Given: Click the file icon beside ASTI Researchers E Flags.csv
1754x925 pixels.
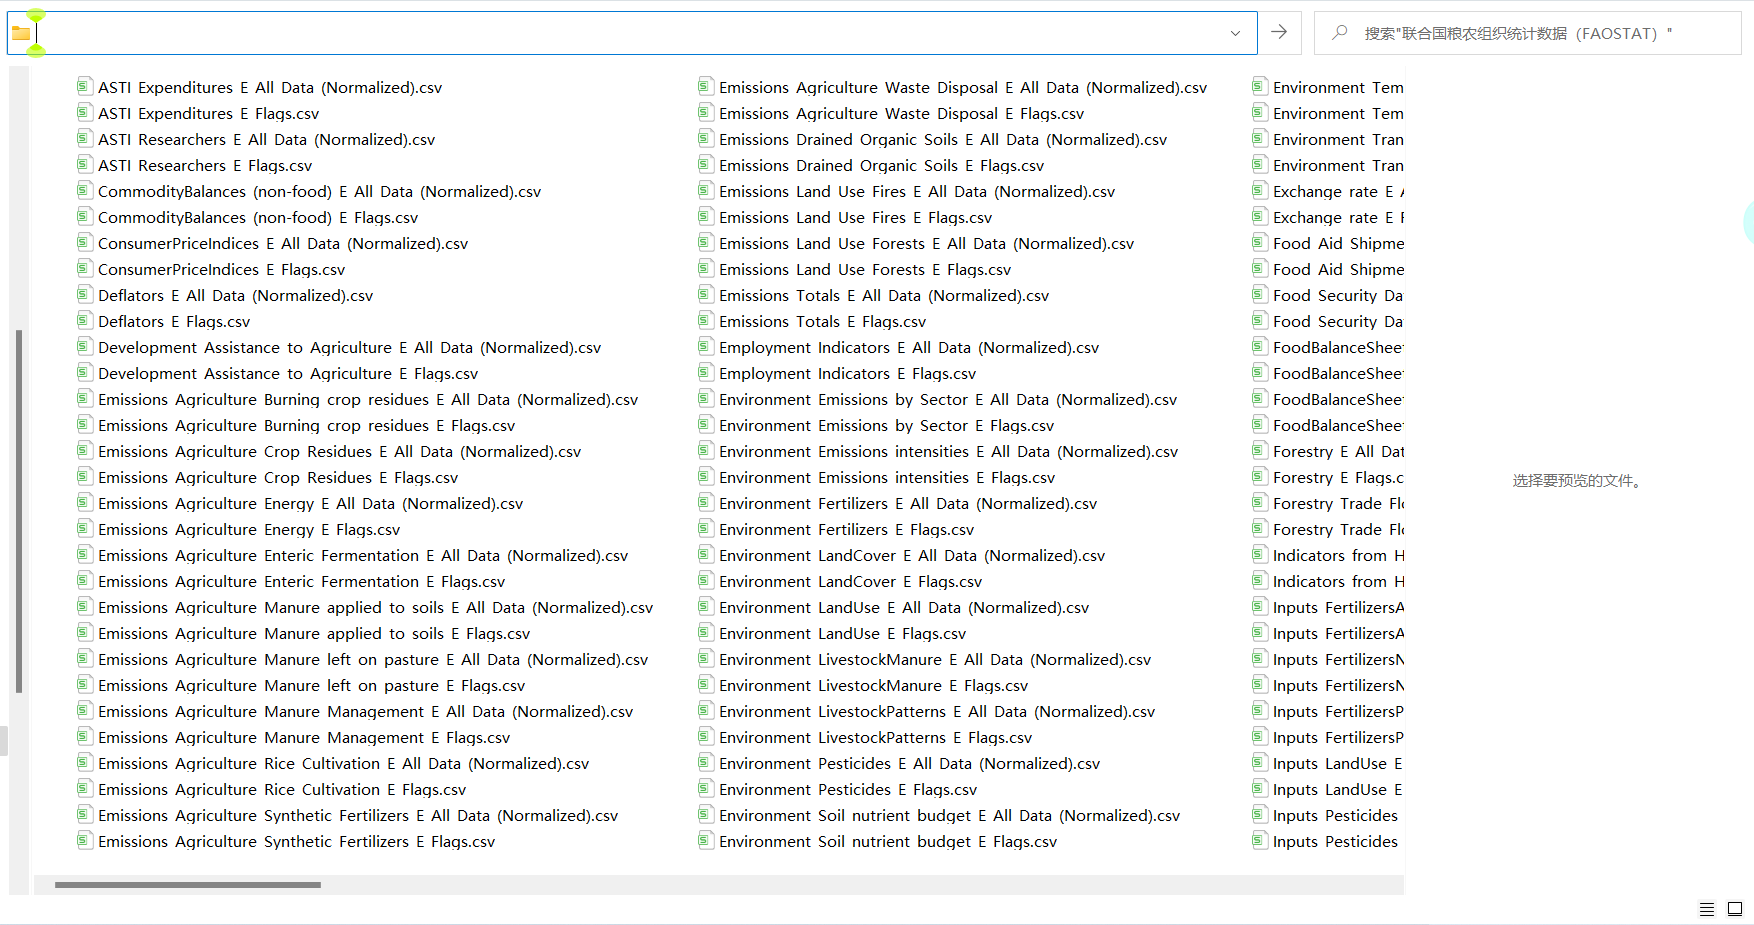Looking at the screenshot, I should [x=85, y=165].
